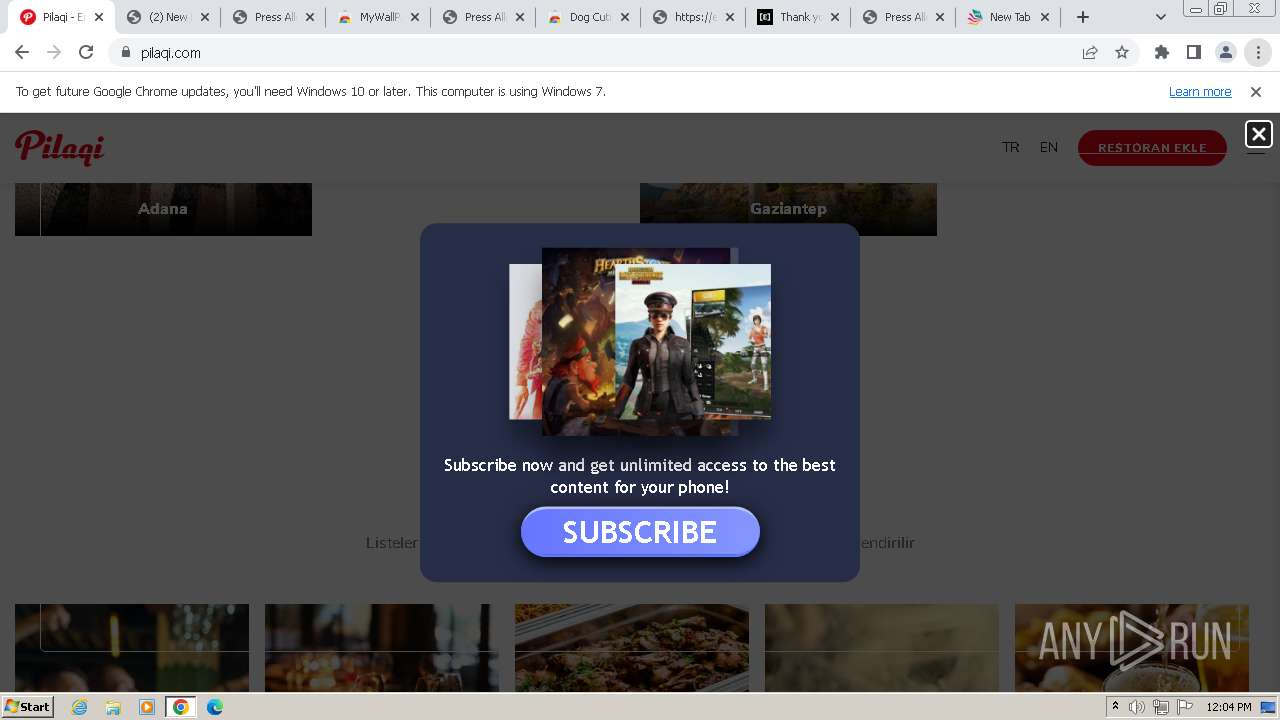Select Chrome in the taskbar
Viewport: 1280px width, 720px height.
pos(181,707)
